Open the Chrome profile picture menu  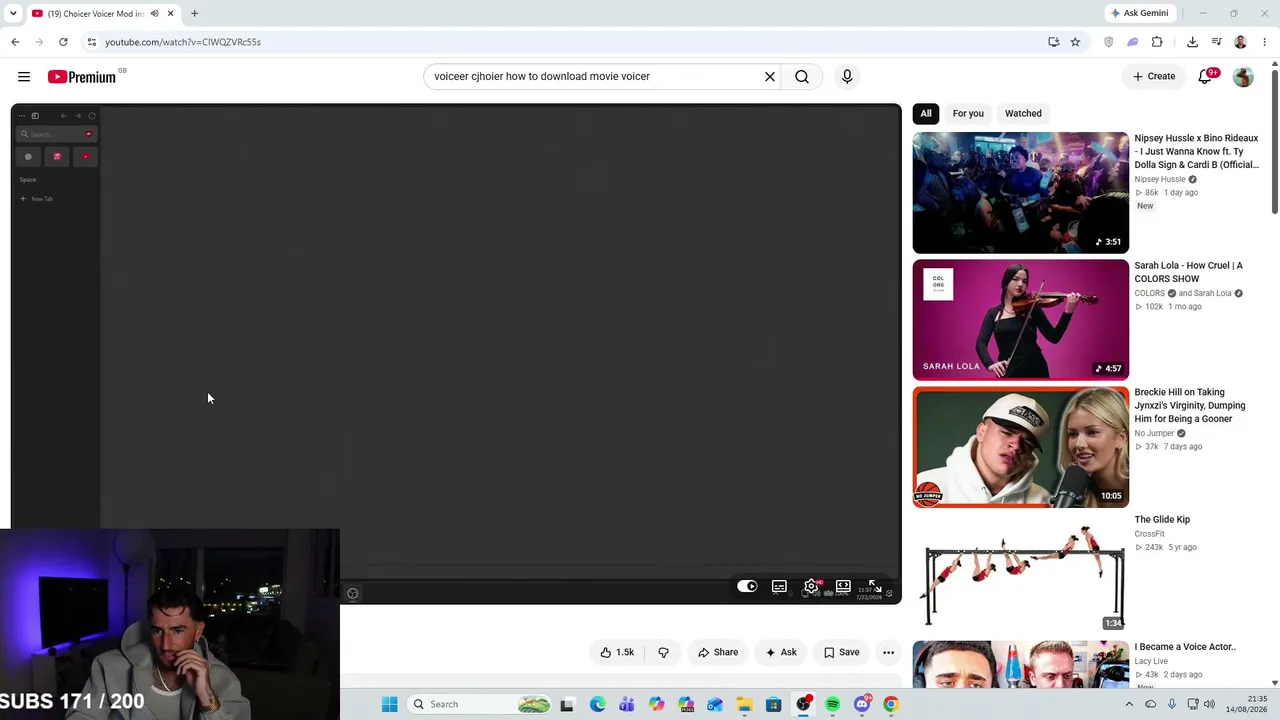(1241, 42)
